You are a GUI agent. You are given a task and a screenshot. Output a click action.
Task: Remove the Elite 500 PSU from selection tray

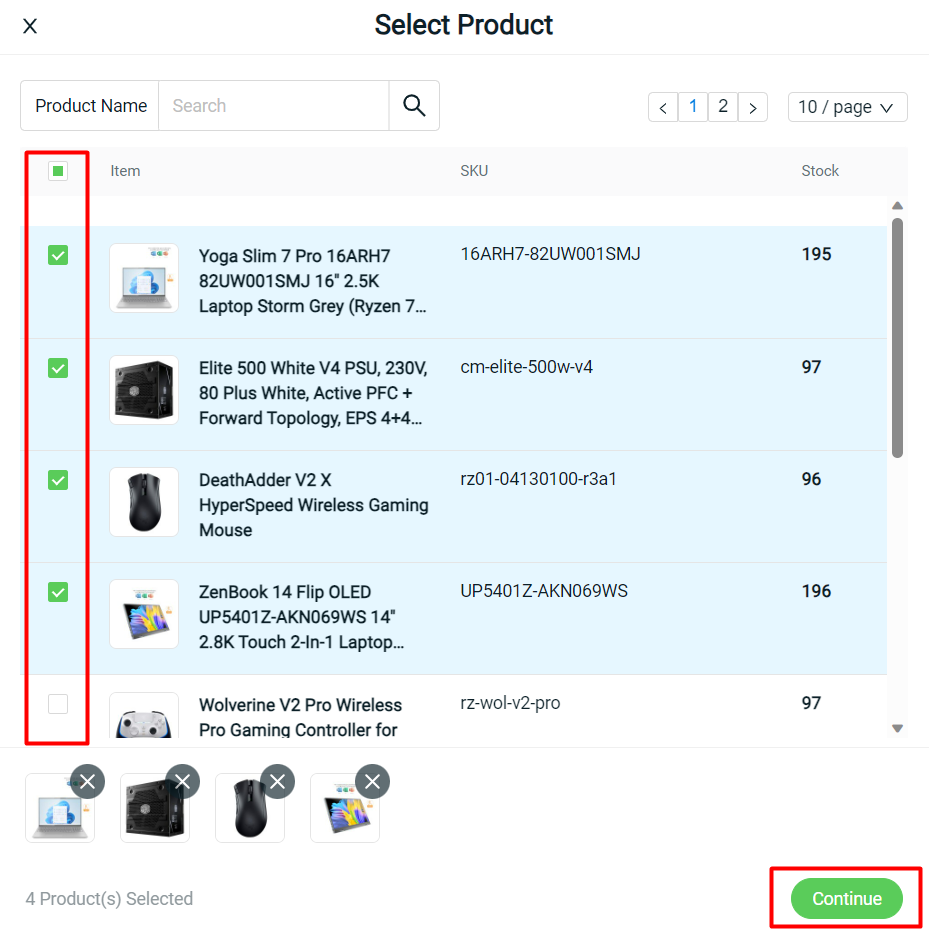(x=182, y=781)
